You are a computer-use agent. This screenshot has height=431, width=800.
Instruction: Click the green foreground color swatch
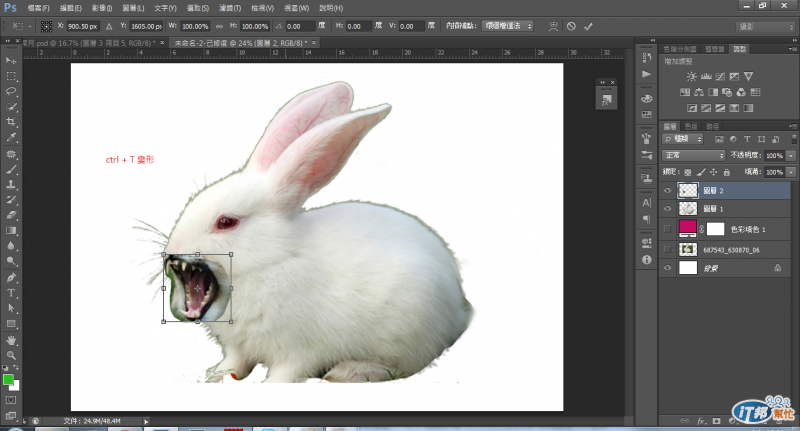coord(8,380)
